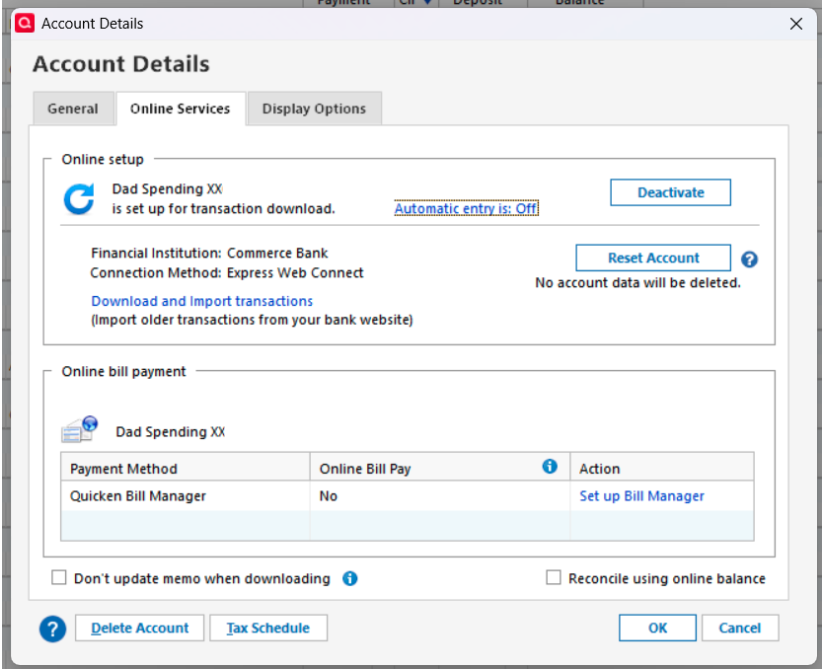
Task: Click info icon next to memo checkbox
Action: (350, 578)
